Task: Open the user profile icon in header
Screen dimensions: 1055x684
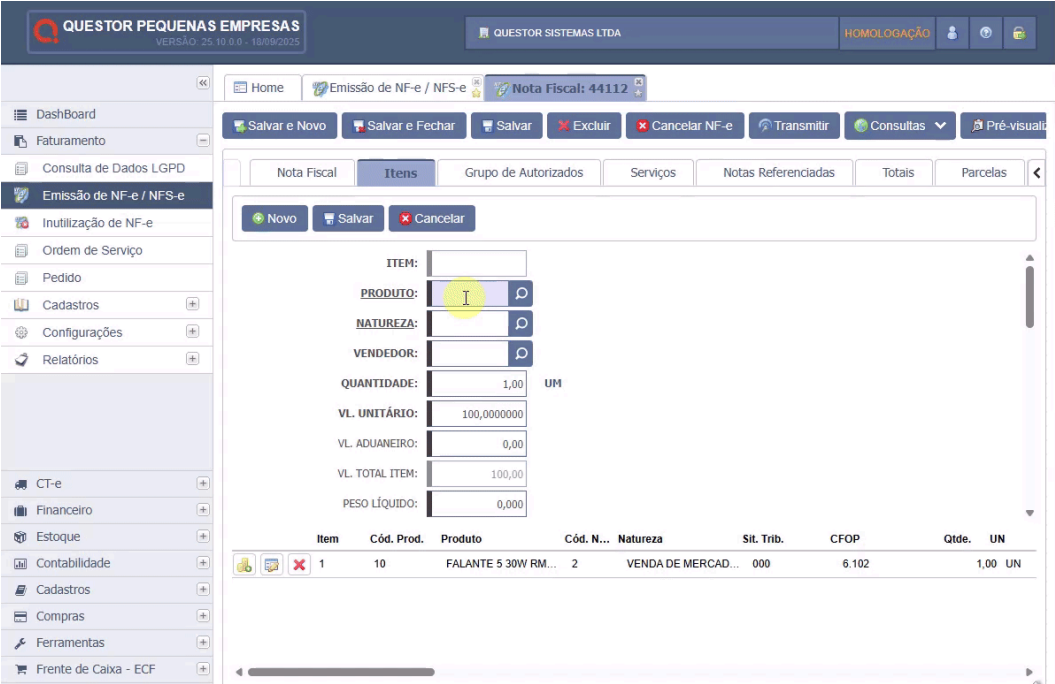Action: 952,33
